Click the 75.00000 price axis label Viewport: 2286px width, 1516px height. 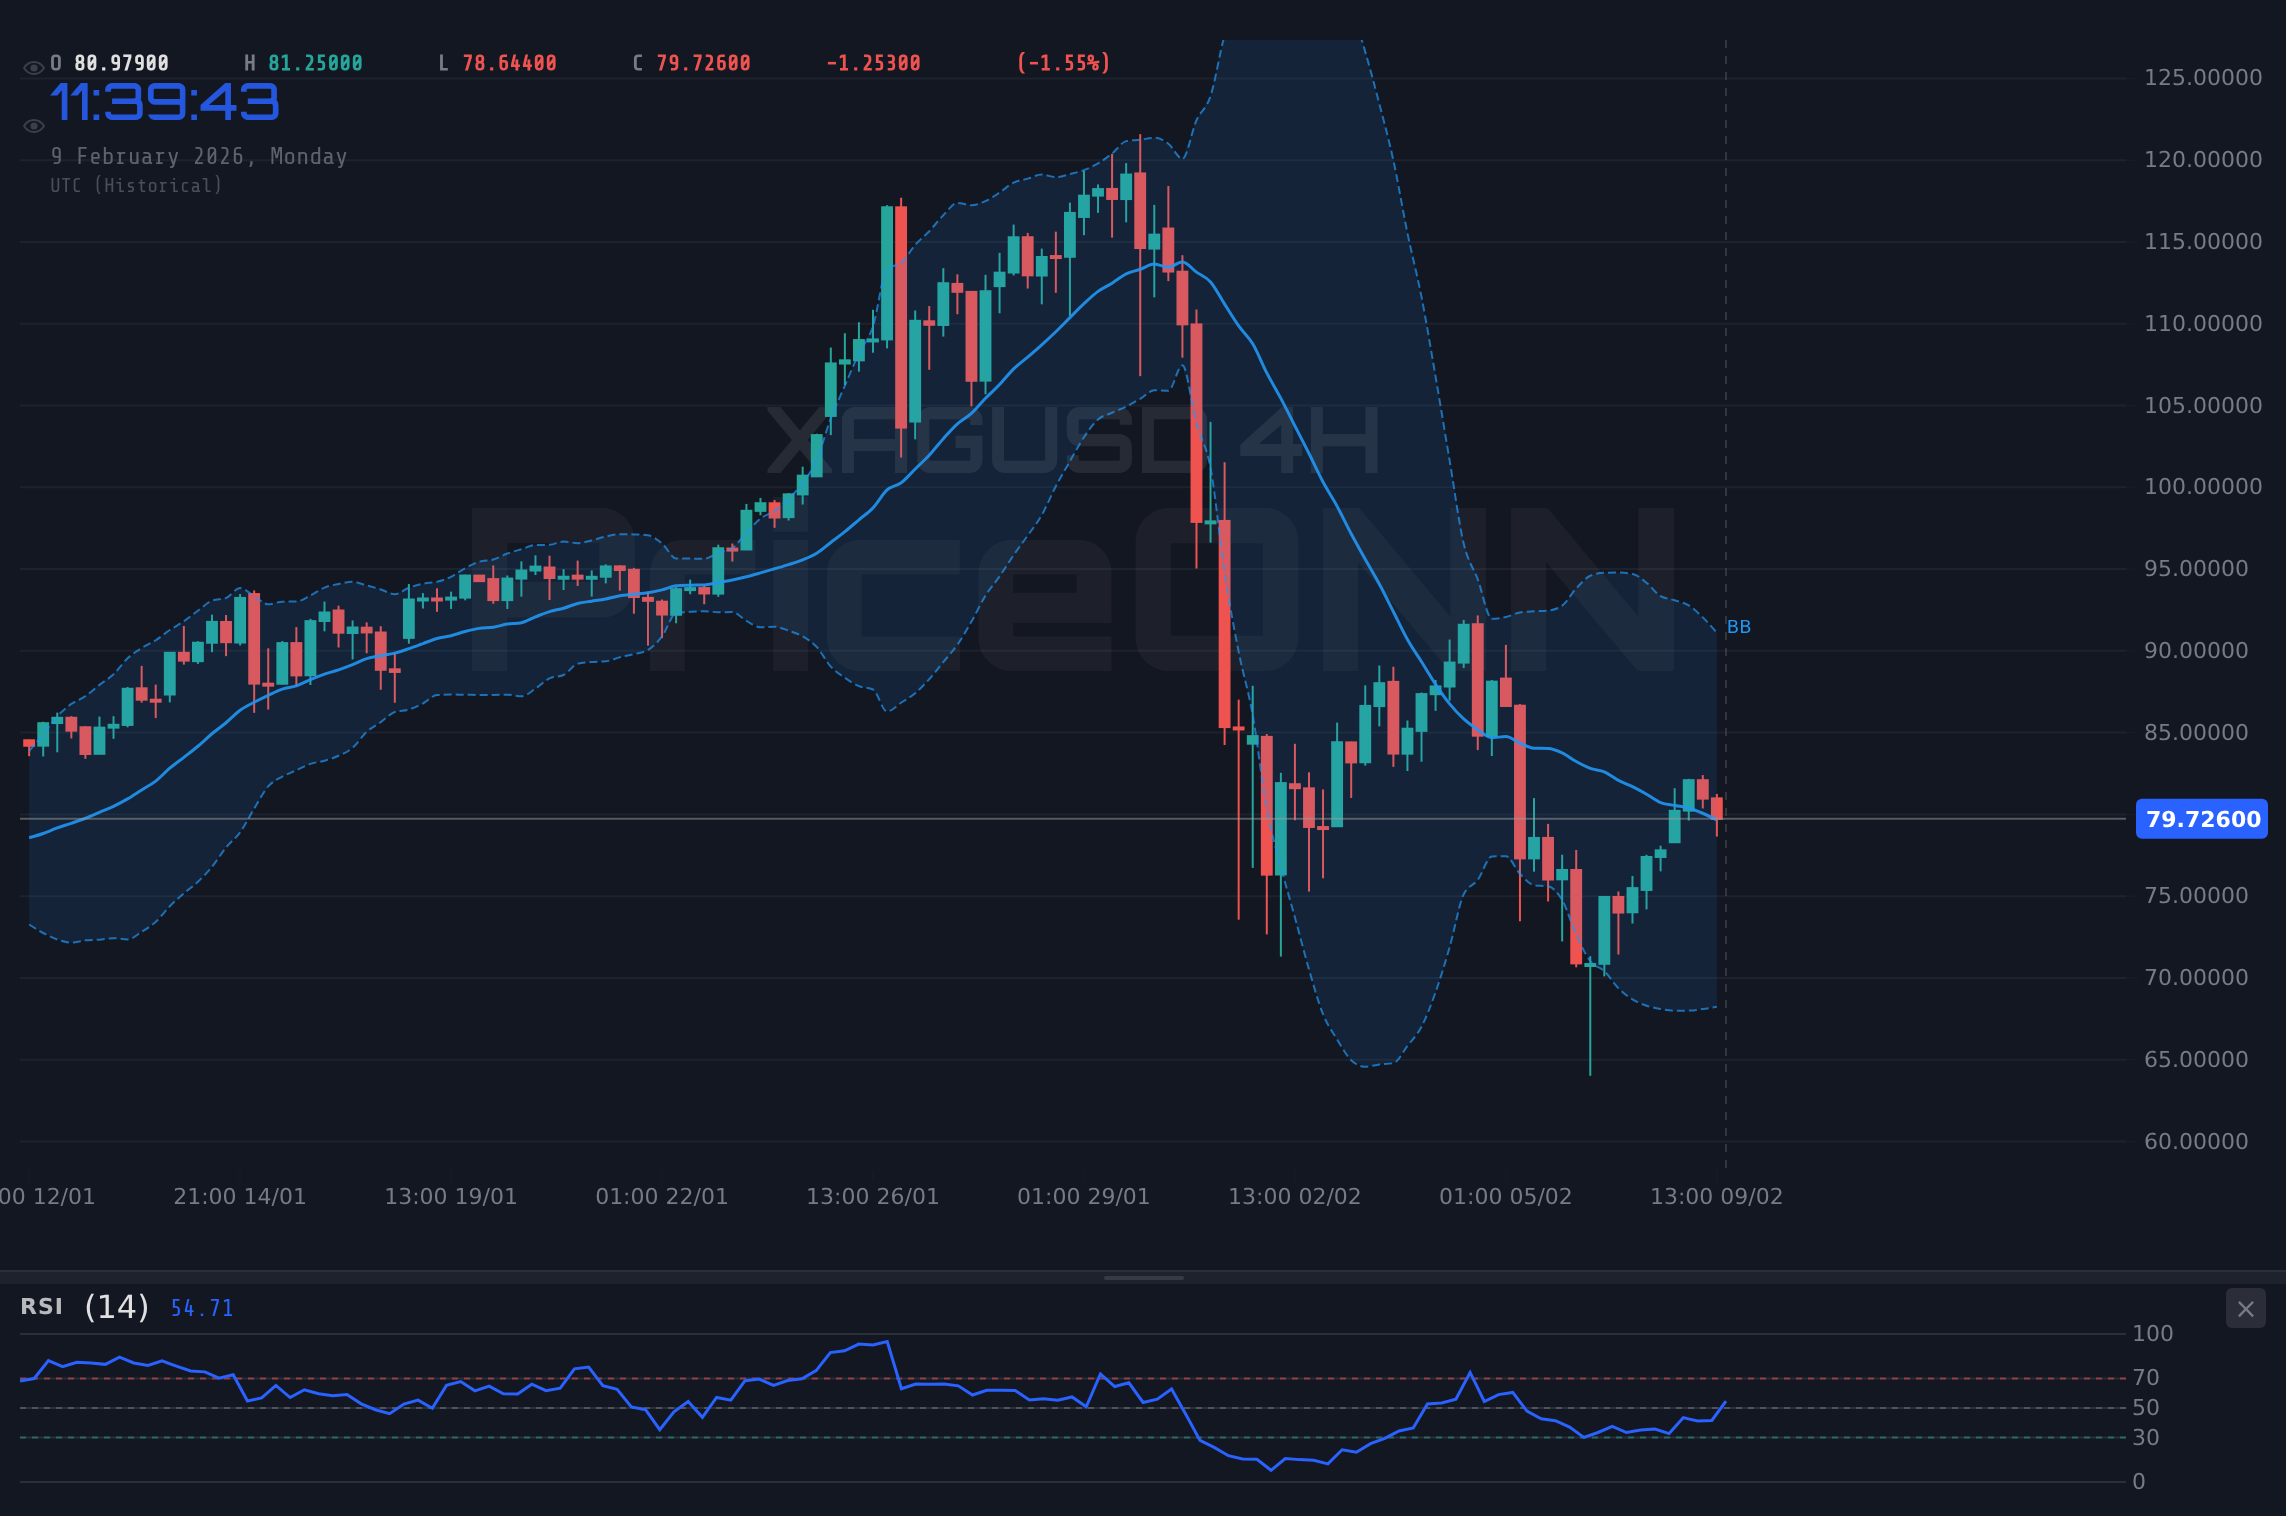[x=2196, y=896]
